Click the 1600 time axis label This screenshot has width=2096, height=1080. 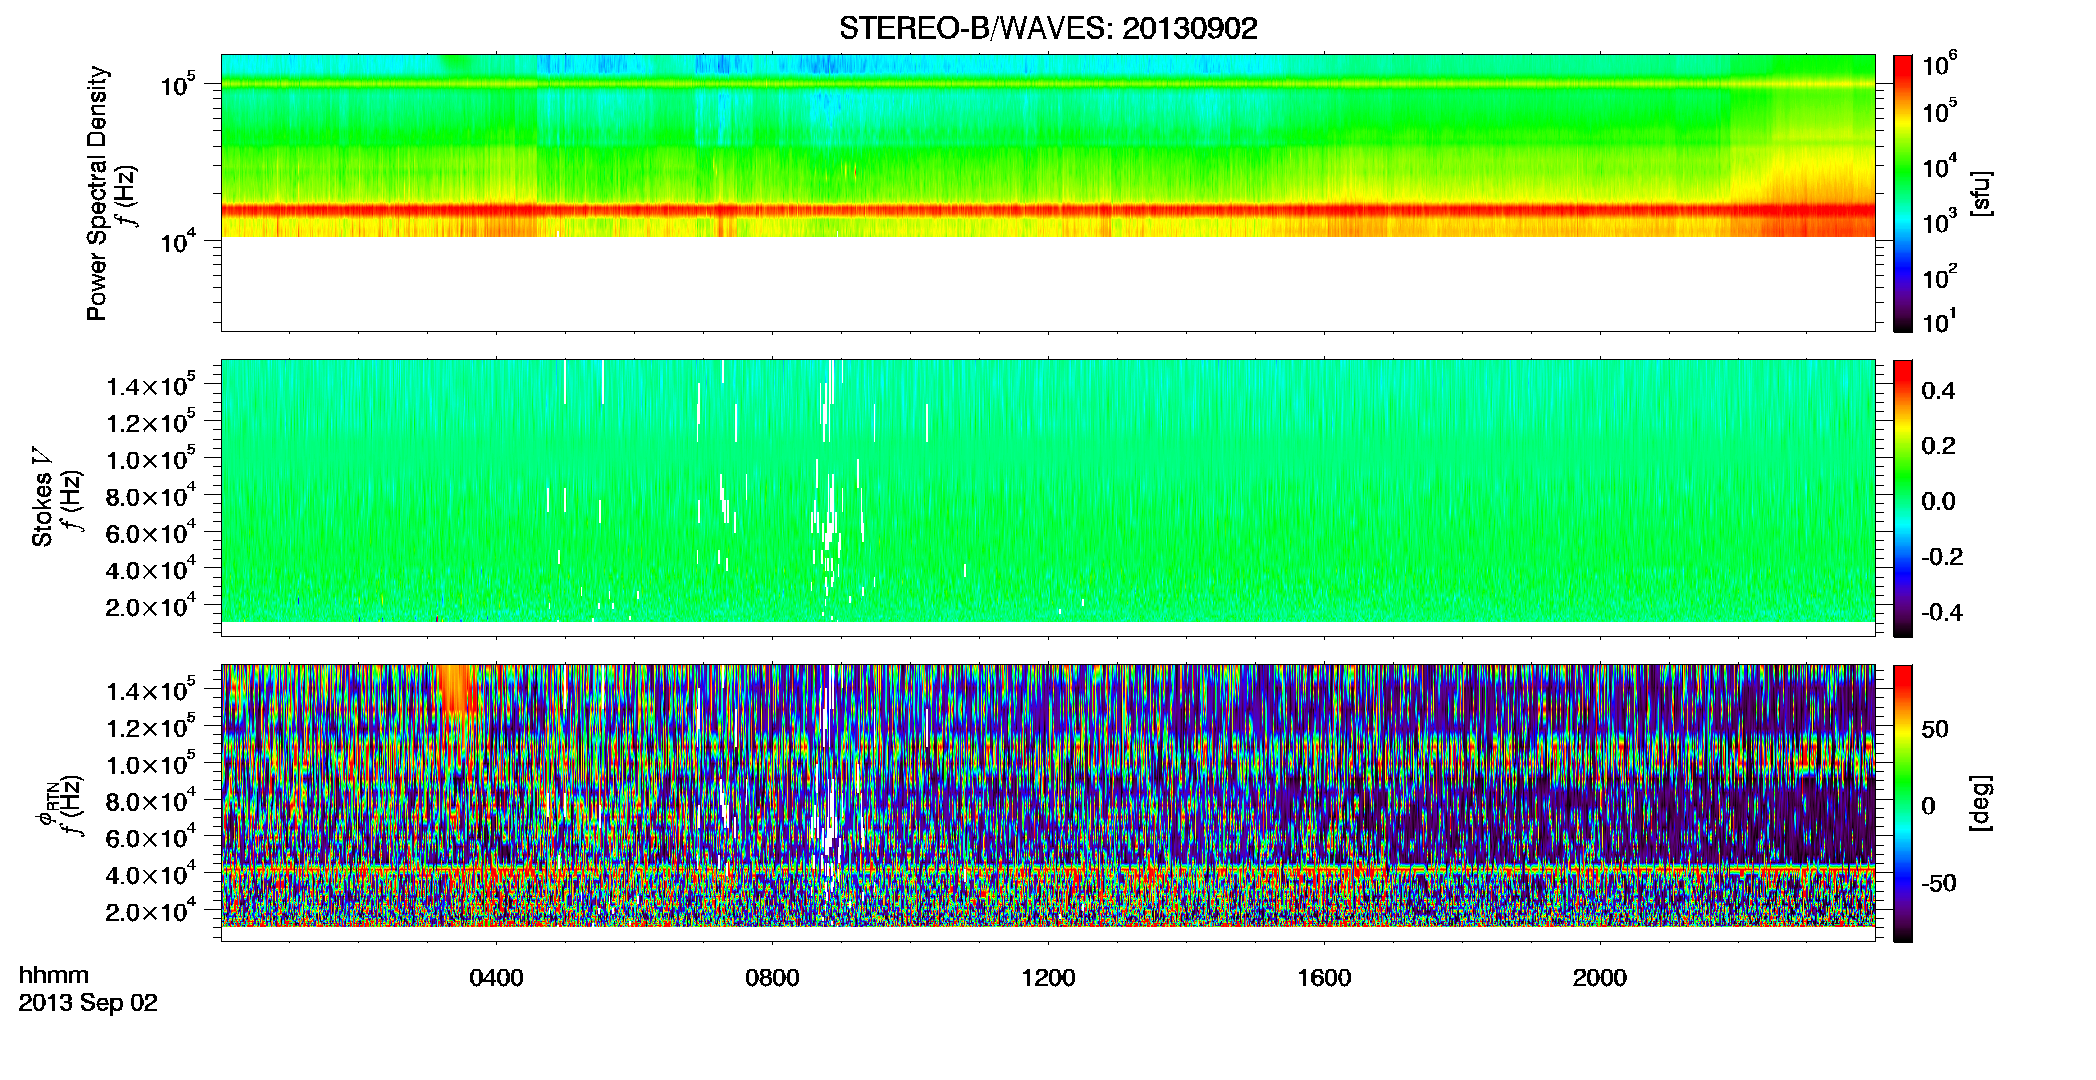click(x=1324, y=978)
